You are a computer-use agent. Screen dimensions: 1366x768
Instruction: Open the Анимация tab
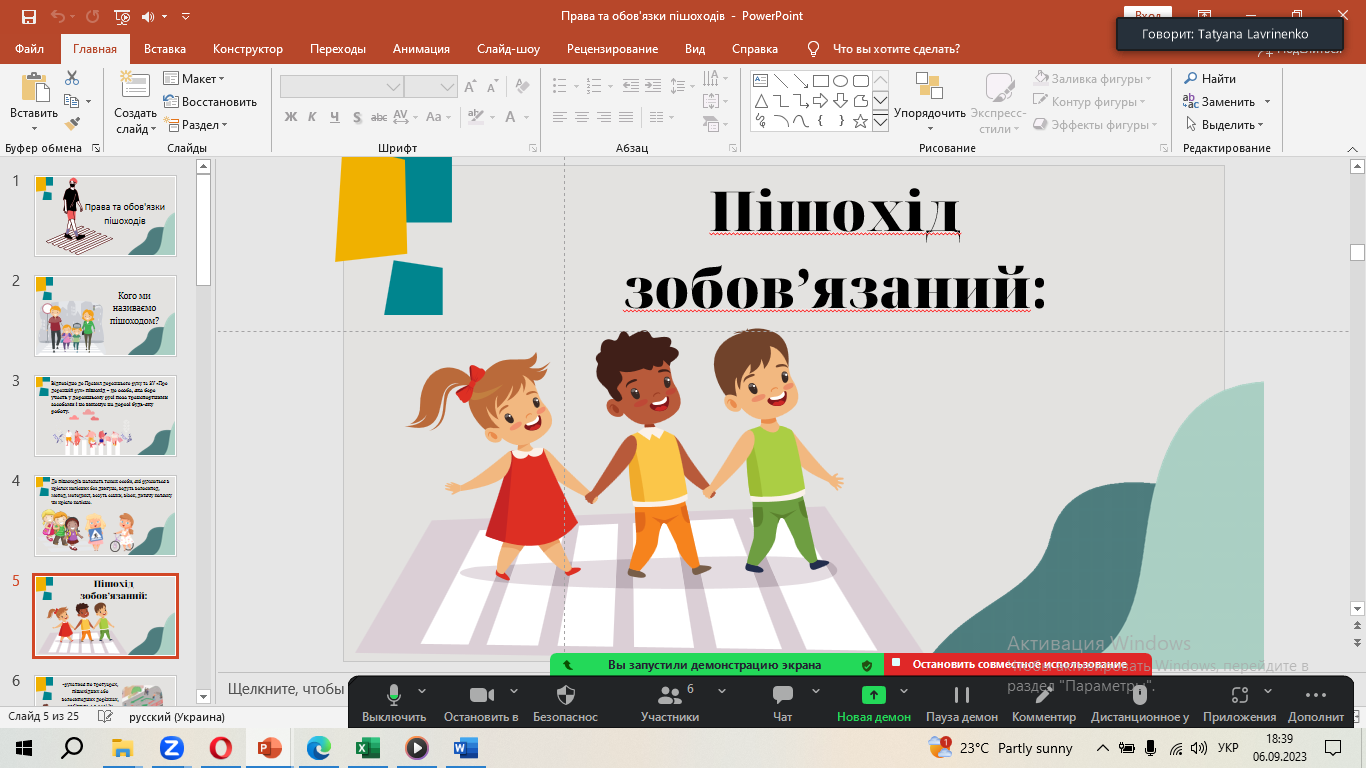pyautogui.click(x=421, y=48)
